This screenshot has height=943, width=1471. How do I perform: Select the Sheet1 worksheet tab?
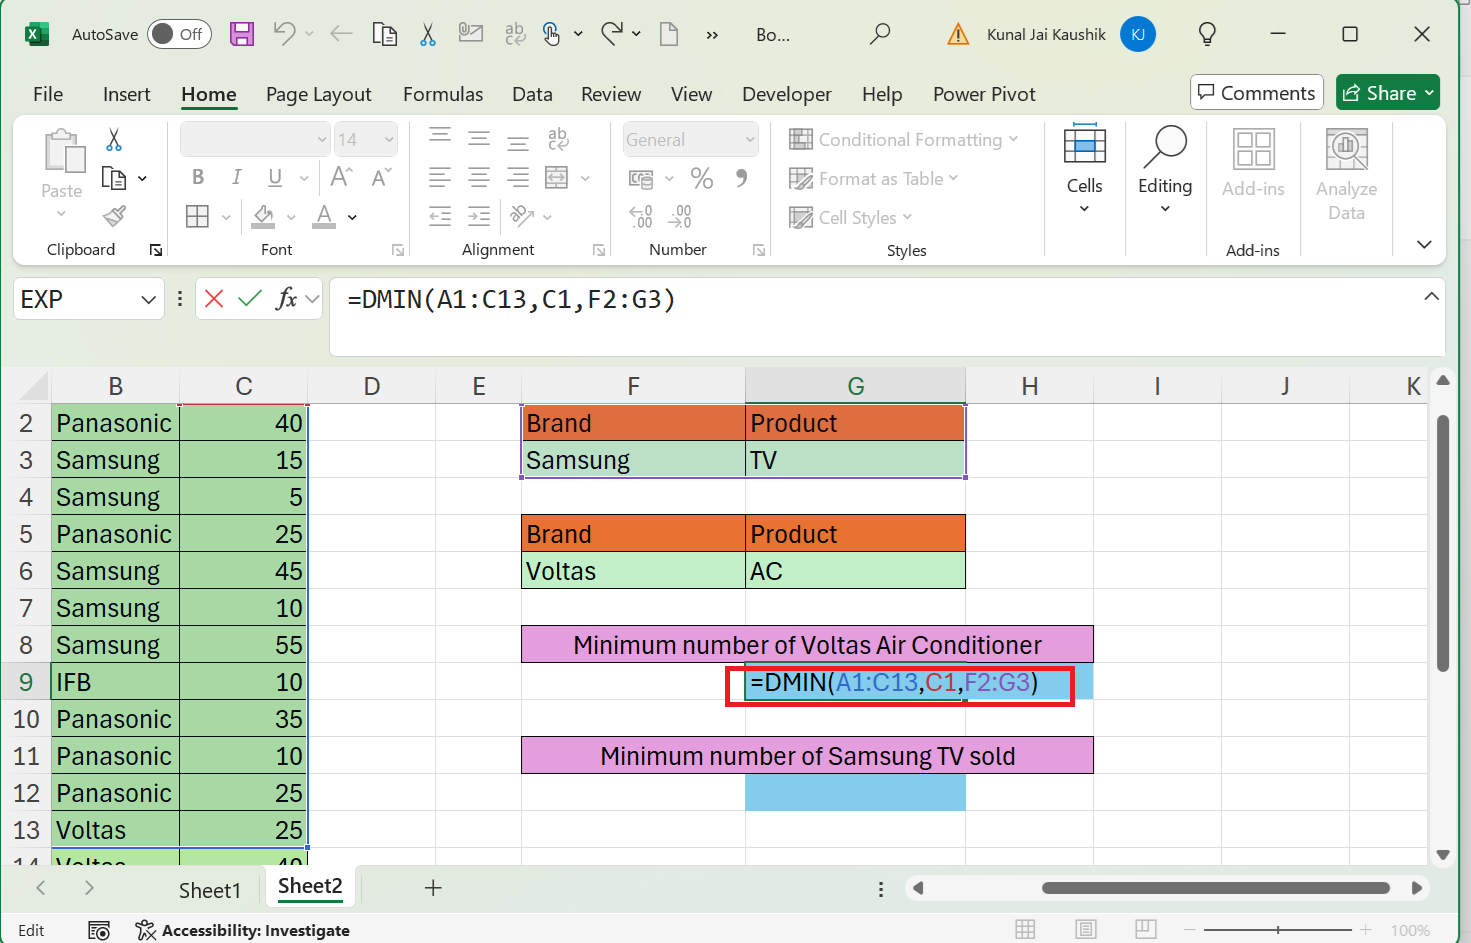point(210,890)
